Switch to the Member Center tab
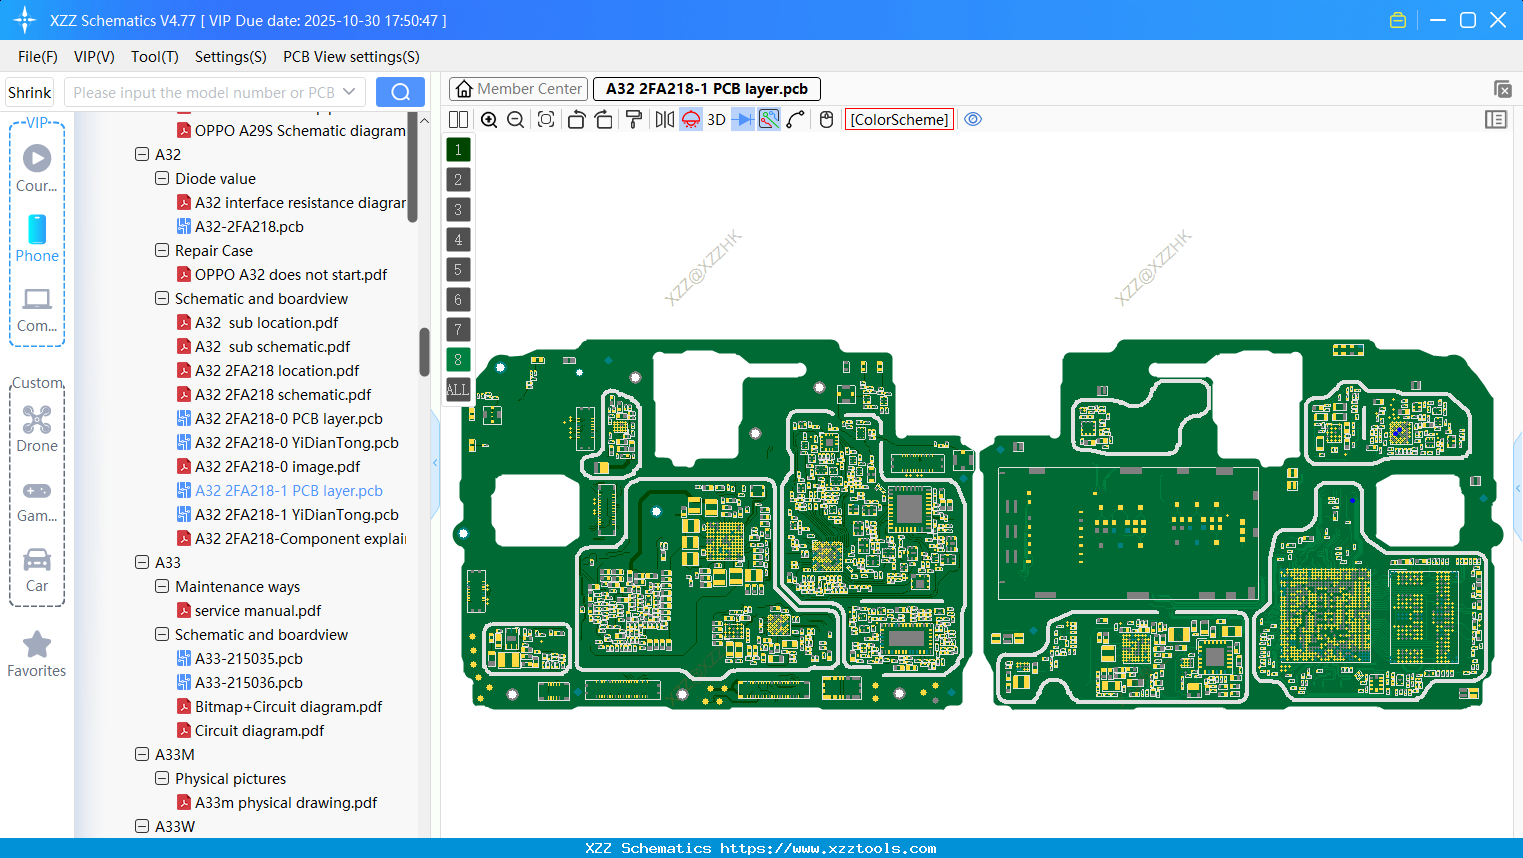Screen dimensions: 1523x858 click(x=518, y=89)
